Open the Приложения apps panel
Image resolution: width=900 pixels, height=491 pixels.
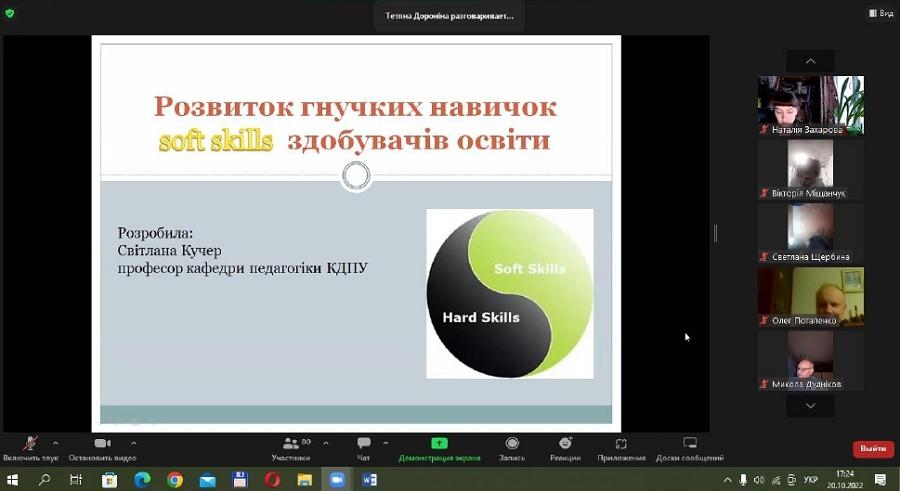tap(621, 446)
